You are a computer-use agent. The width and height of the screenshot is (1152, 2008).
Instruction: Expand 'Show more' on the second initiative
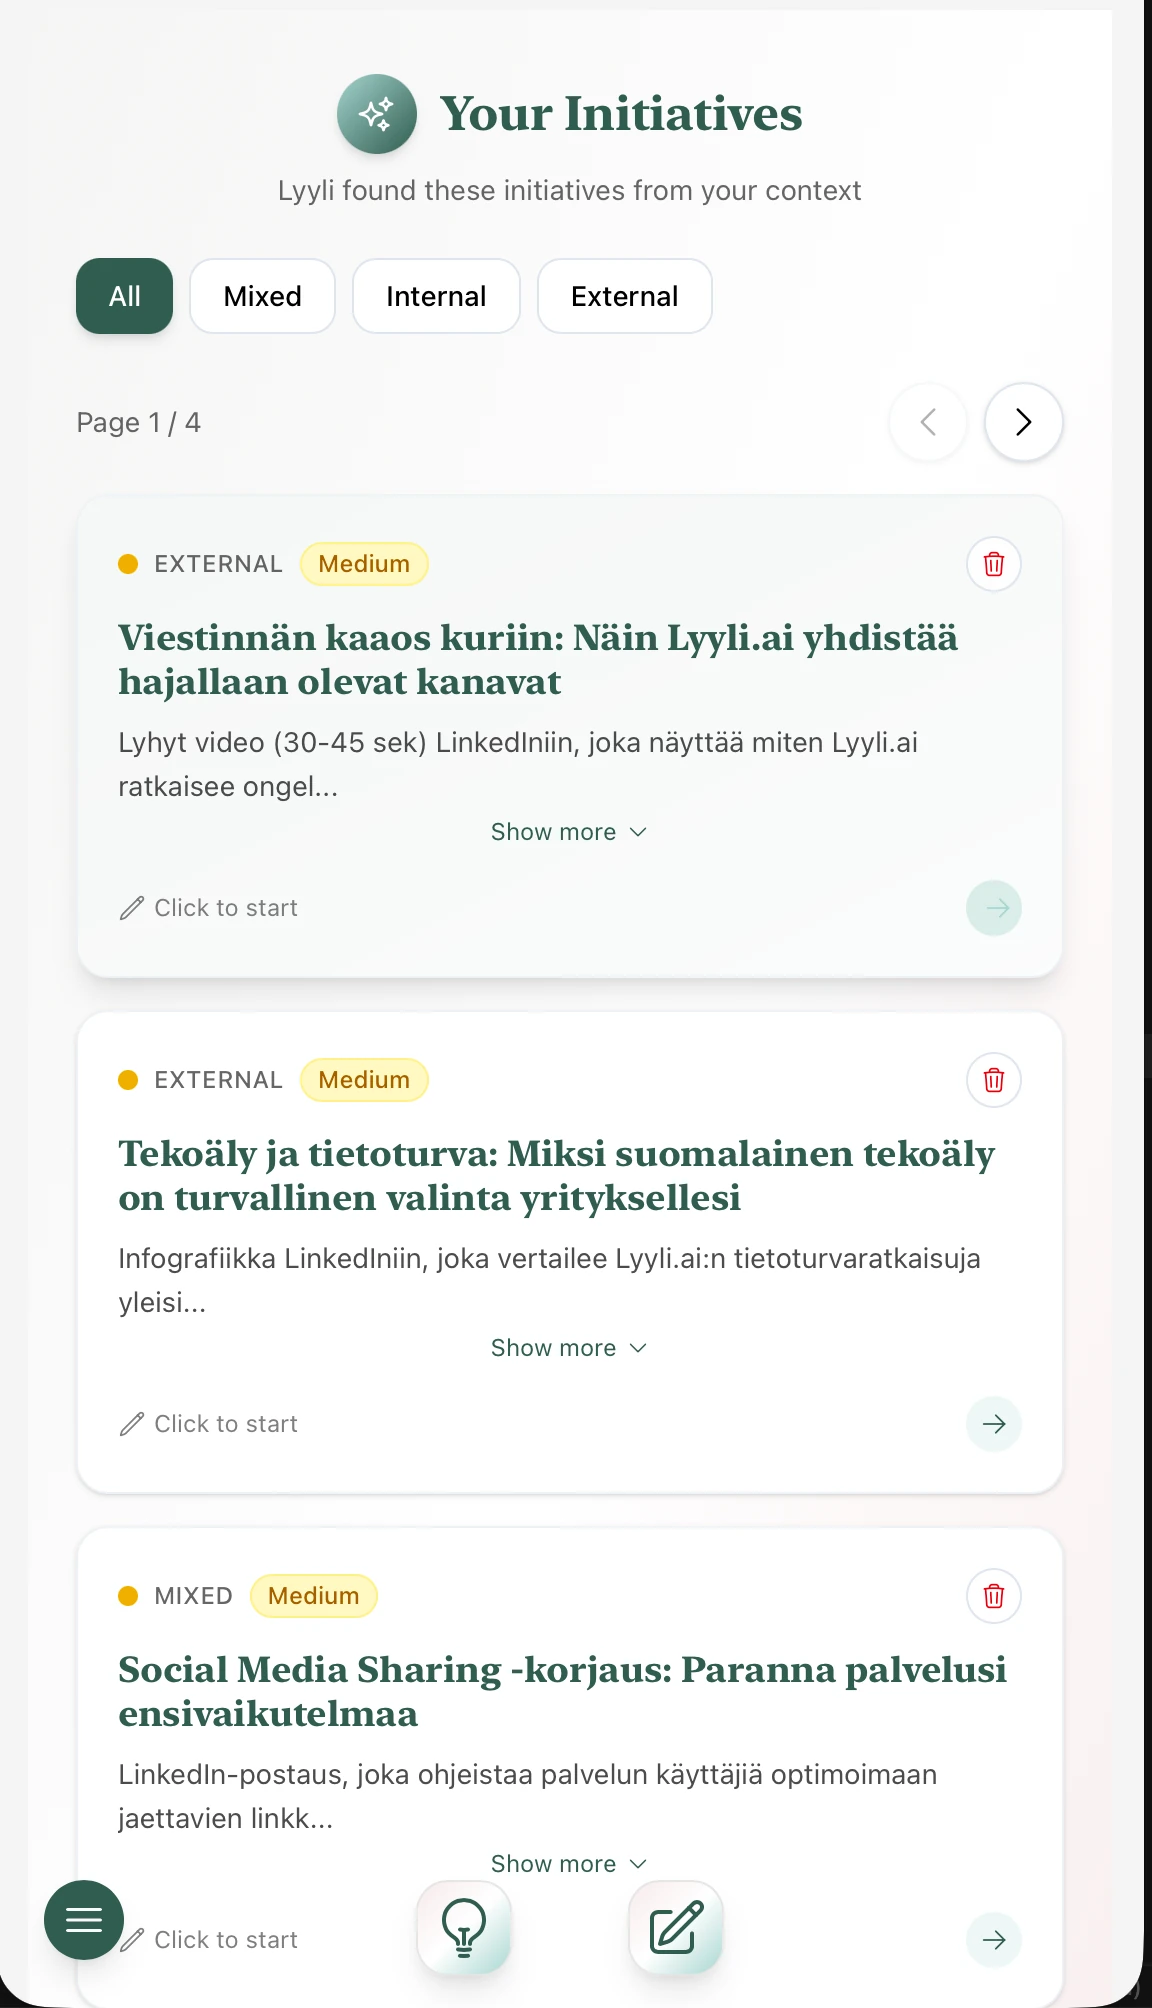(568, 1347)
